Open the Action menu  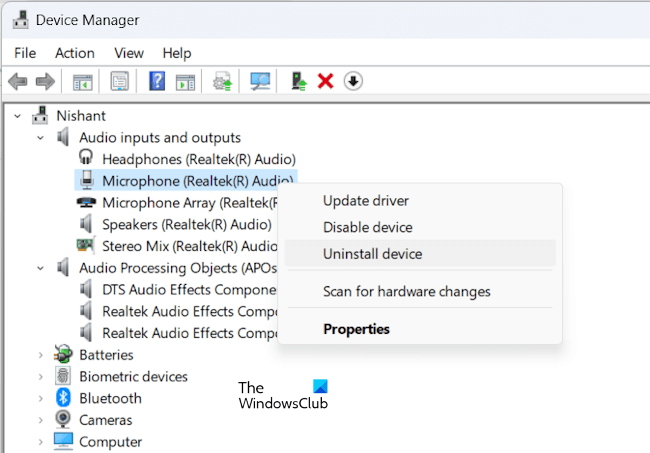coord(75,52)
